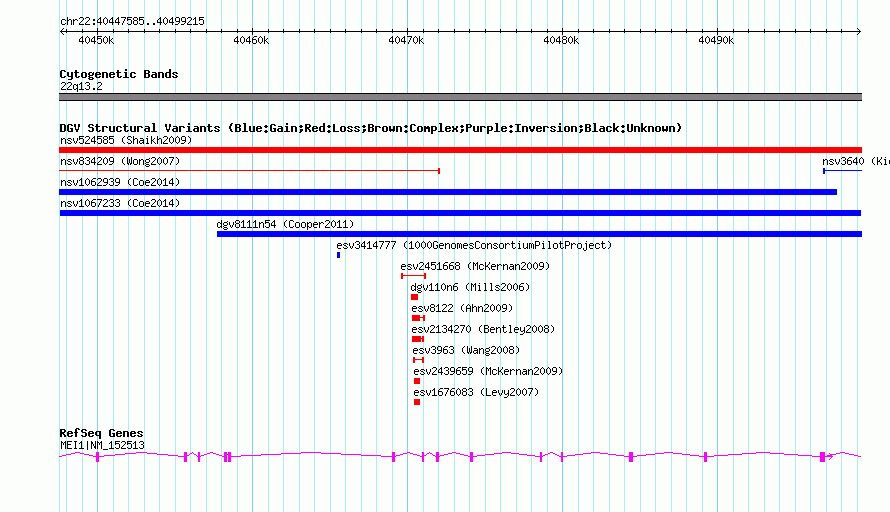Click the thin red nsv834209 variant line

[250, 170]
